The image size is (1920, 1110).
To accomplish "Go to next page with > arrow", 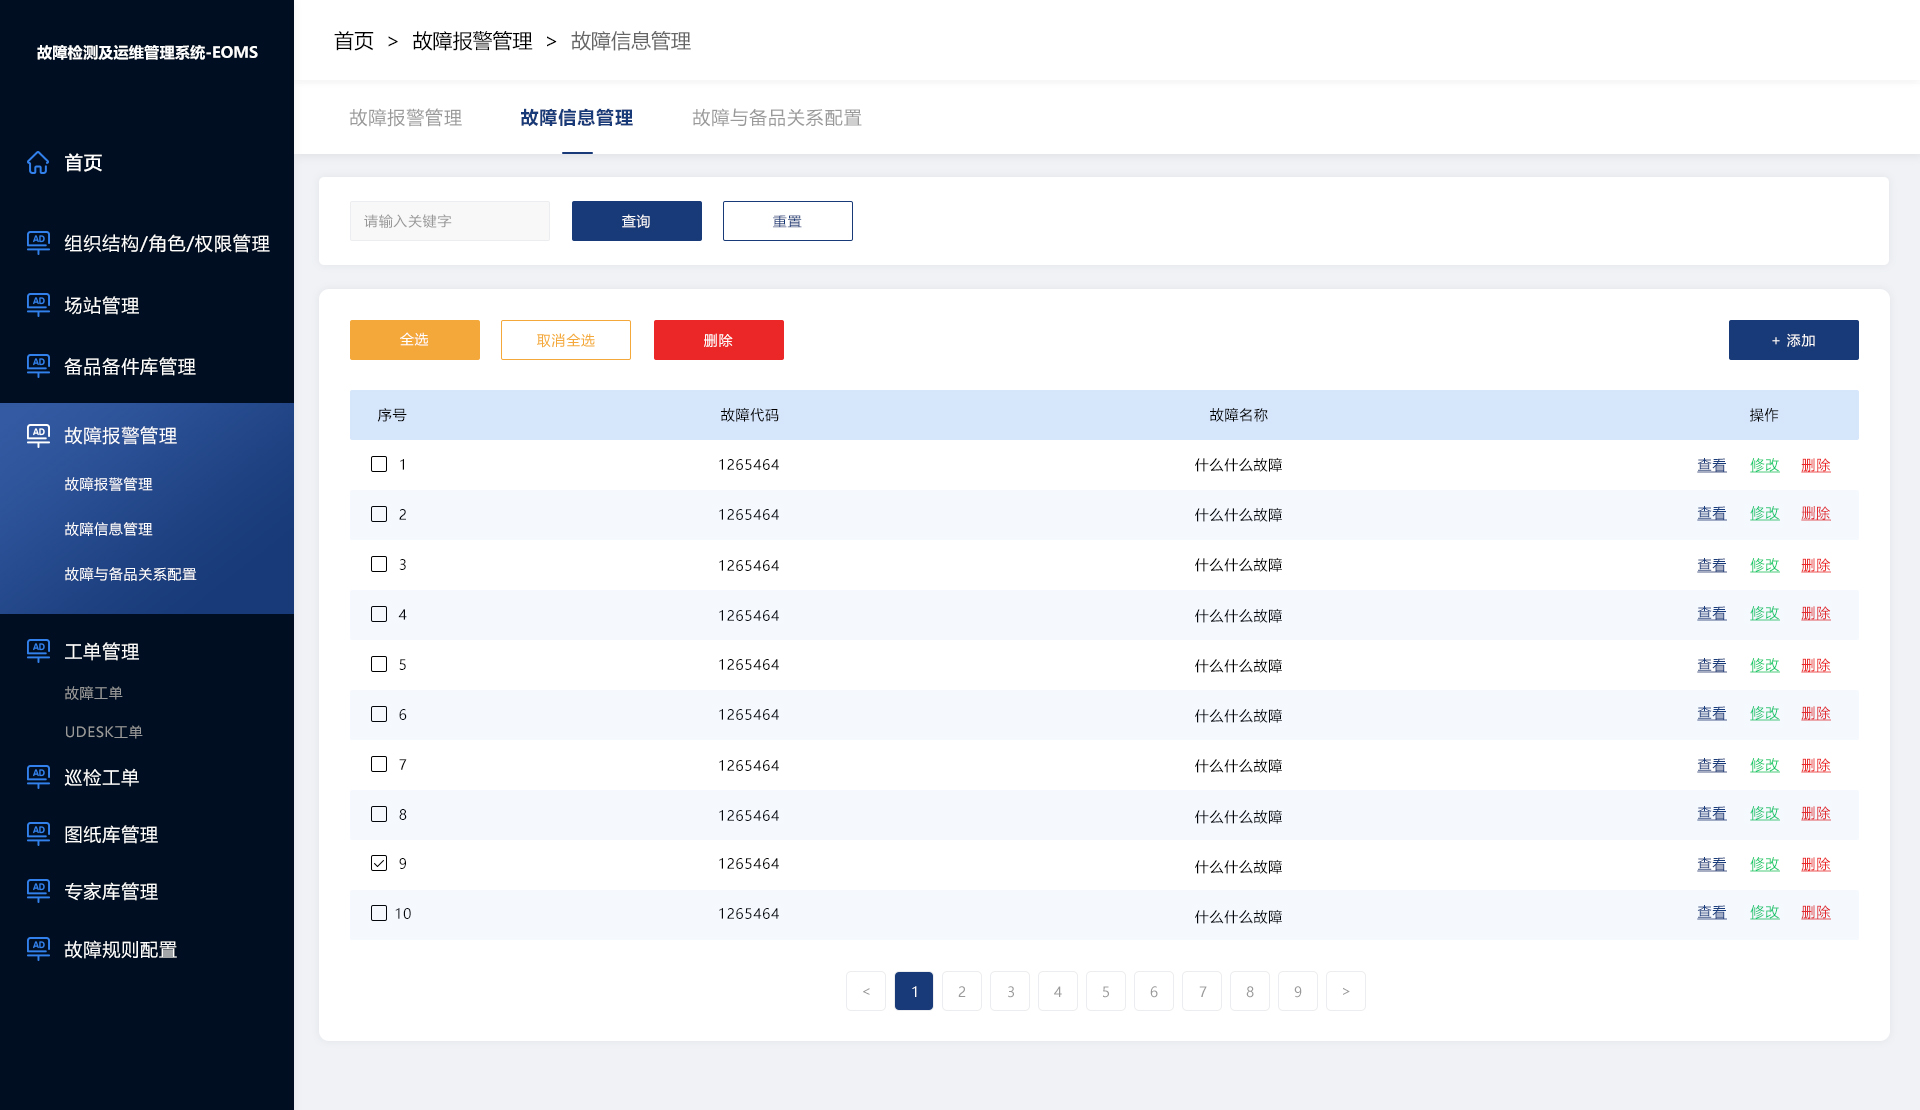I will (1346, 991).
